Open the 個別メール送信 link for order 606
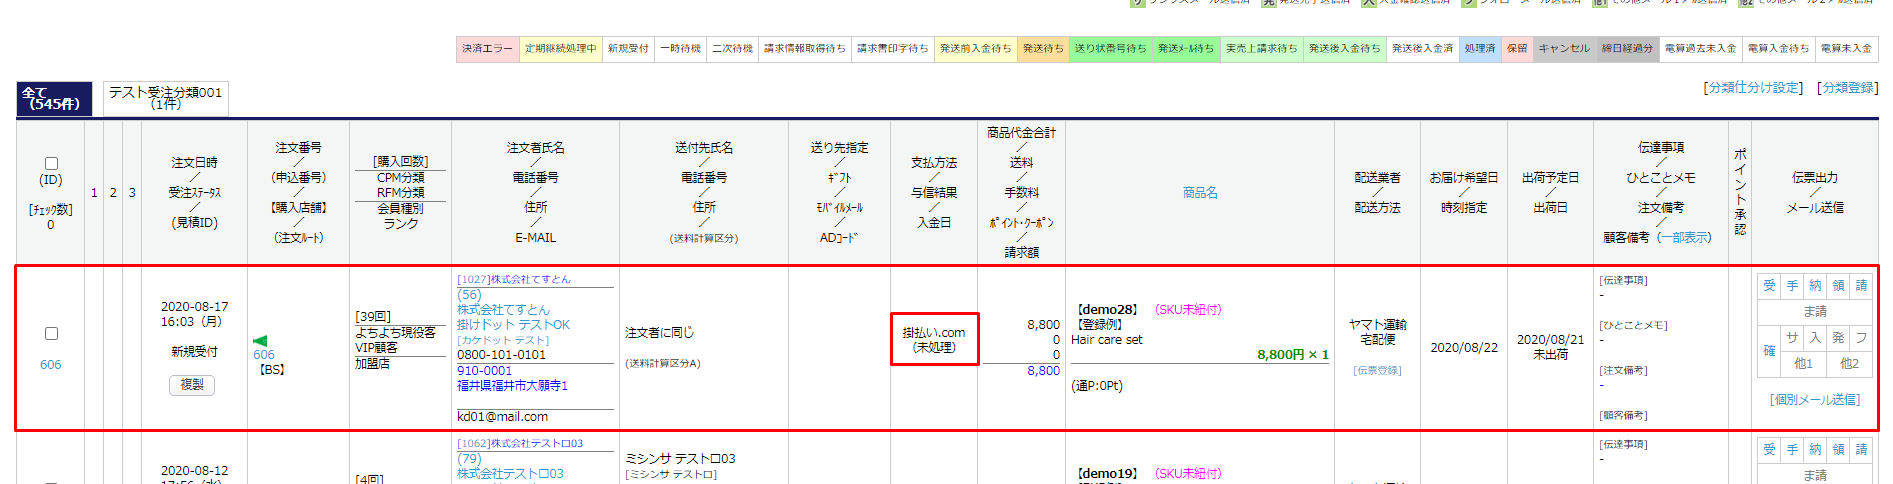This screenshot has width=1893, height=484. coord(1814,399)
